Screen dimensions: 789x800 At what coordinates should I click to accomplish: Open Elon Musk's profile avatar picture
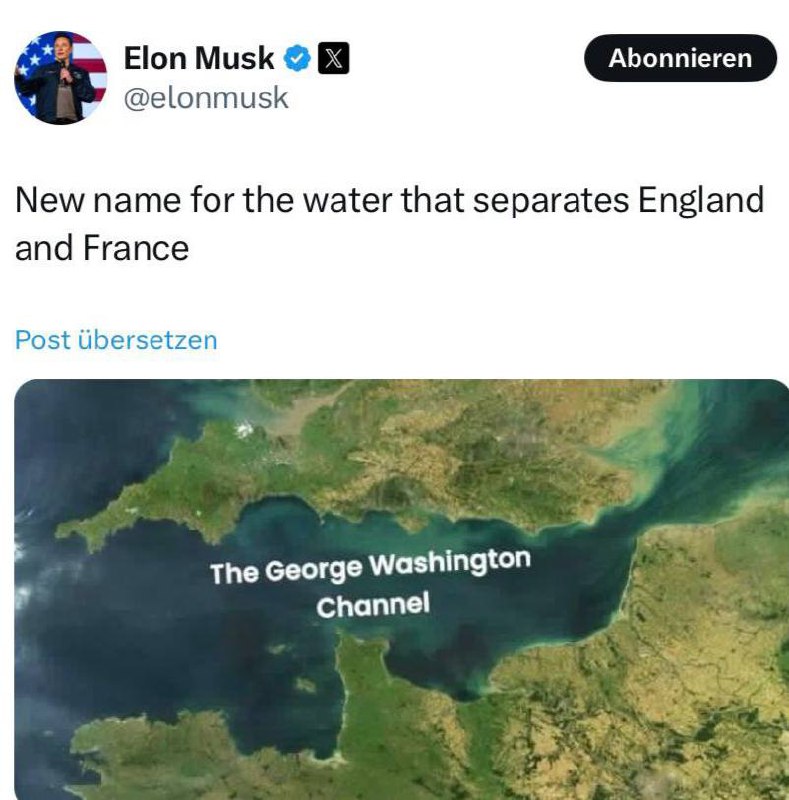(61, 78)
